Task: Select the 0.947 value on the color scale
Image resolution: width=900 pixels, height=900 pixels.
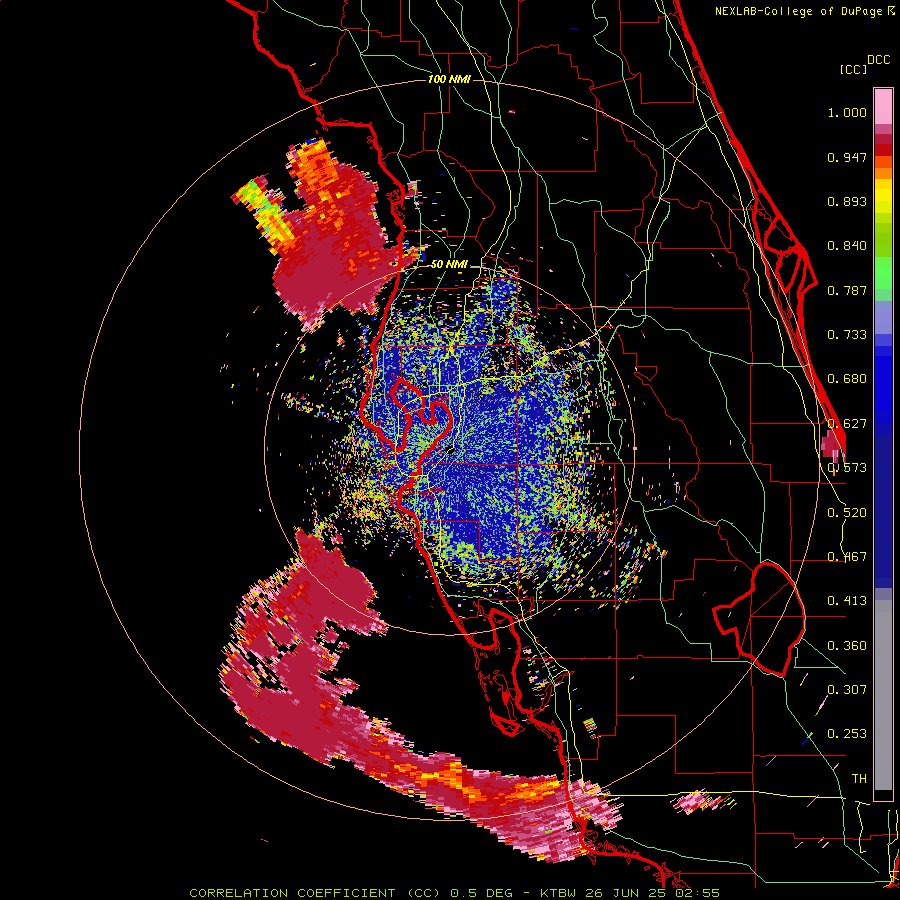Action: point(847,157)
